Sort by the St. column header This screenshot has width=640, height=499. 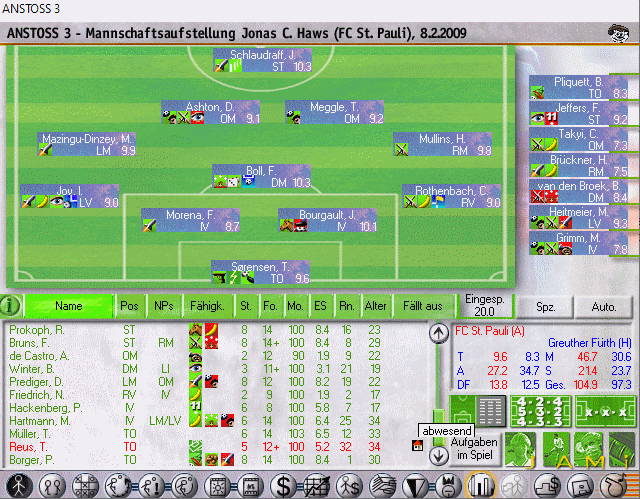(x=246, y=306)
